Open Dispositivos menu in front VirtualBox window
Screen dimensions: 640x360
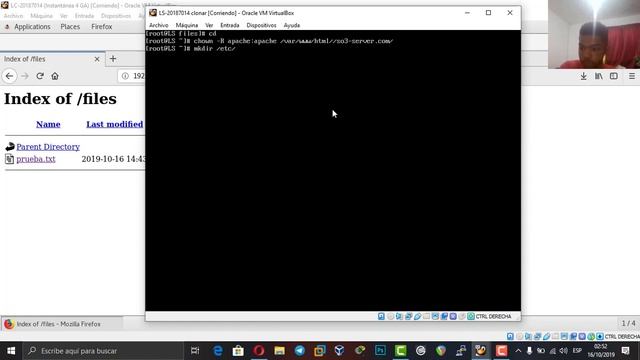(261, 25)
